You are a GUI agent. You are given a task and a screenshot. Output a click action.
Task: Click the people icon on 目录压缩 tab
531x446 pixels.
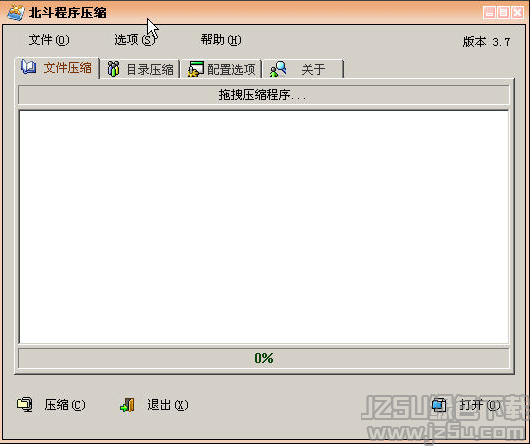(x=113, y=69)
